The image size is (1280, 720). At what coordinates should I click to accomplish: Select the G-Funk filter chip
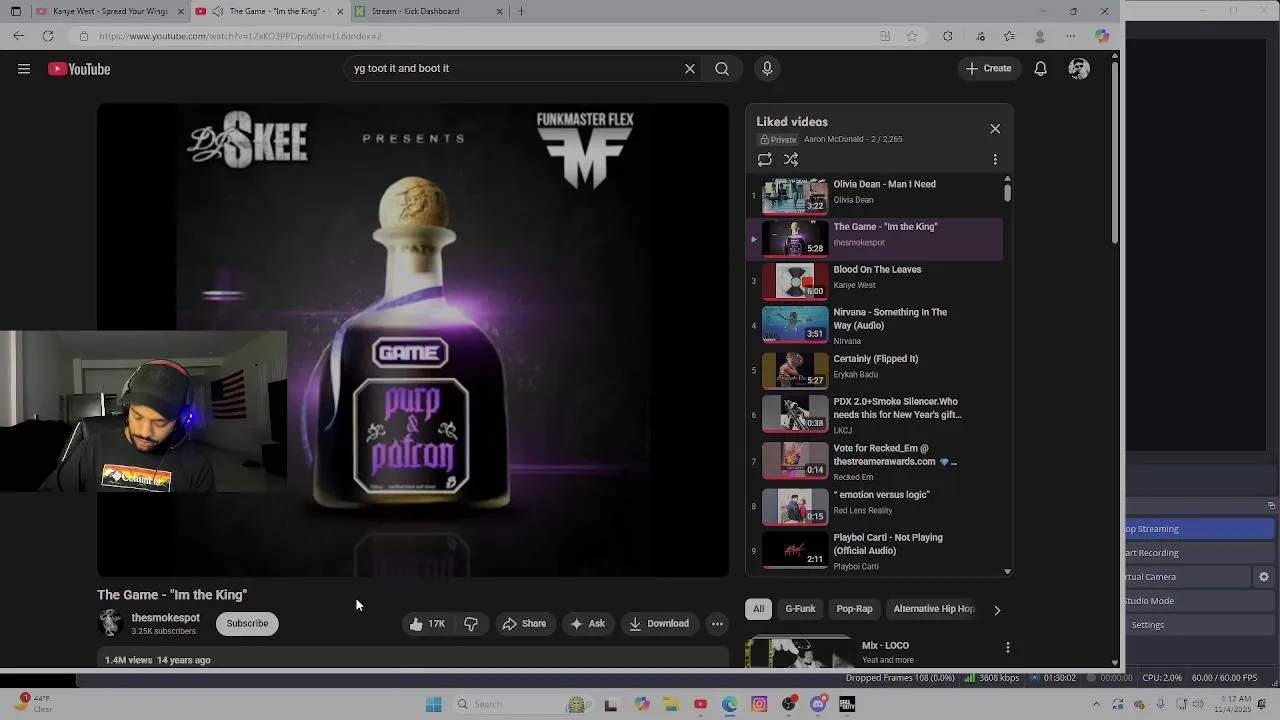(x=800, y=609)
